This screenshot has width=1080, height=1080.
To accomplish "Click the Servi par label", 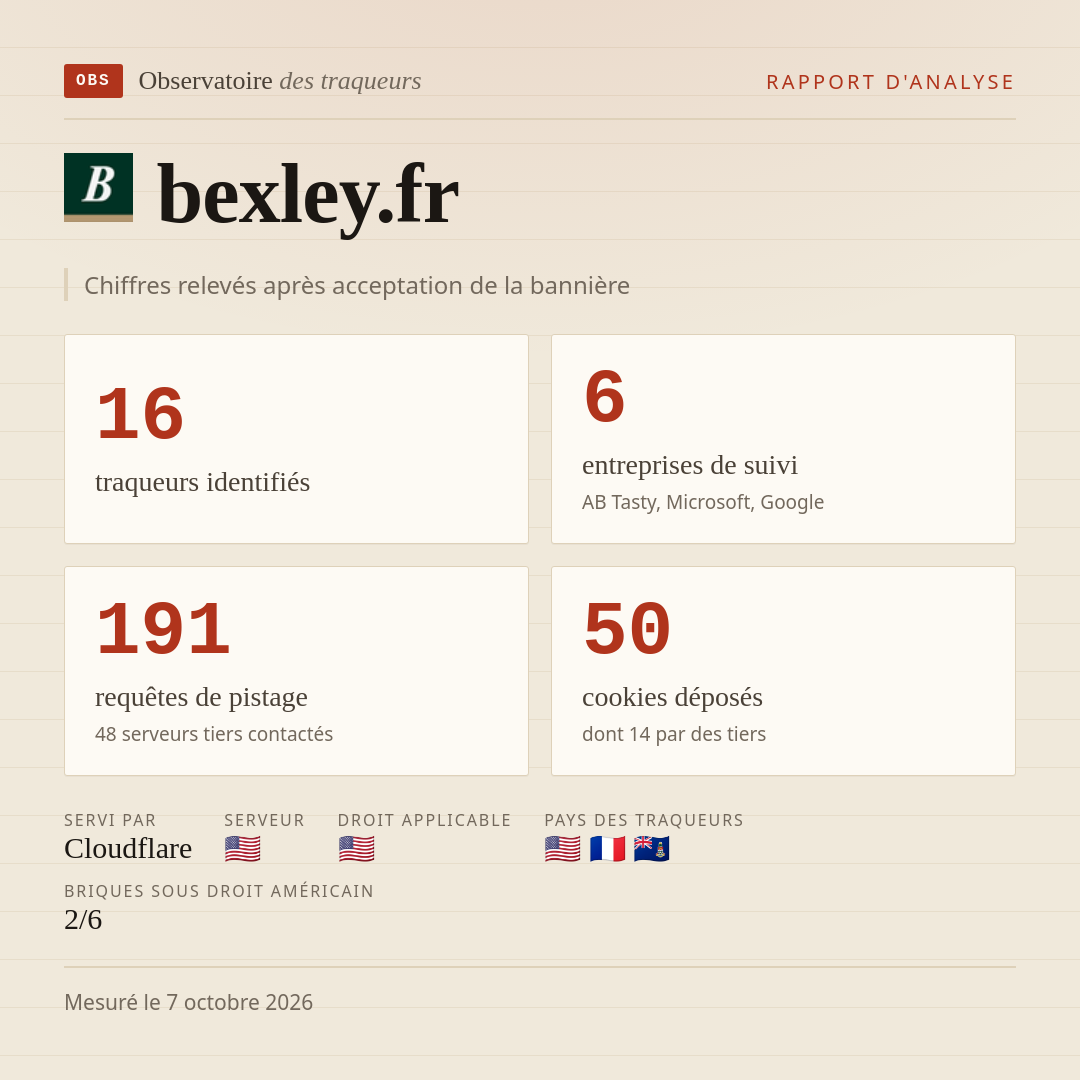I will coord(110,820).
